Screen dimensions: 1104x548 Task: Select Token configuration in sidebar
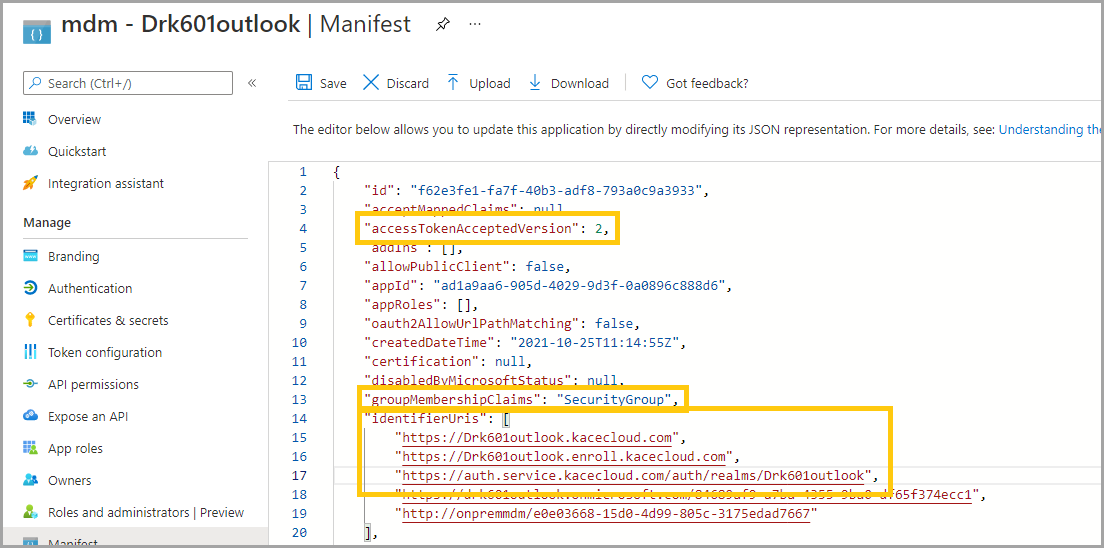coord(104,353)
